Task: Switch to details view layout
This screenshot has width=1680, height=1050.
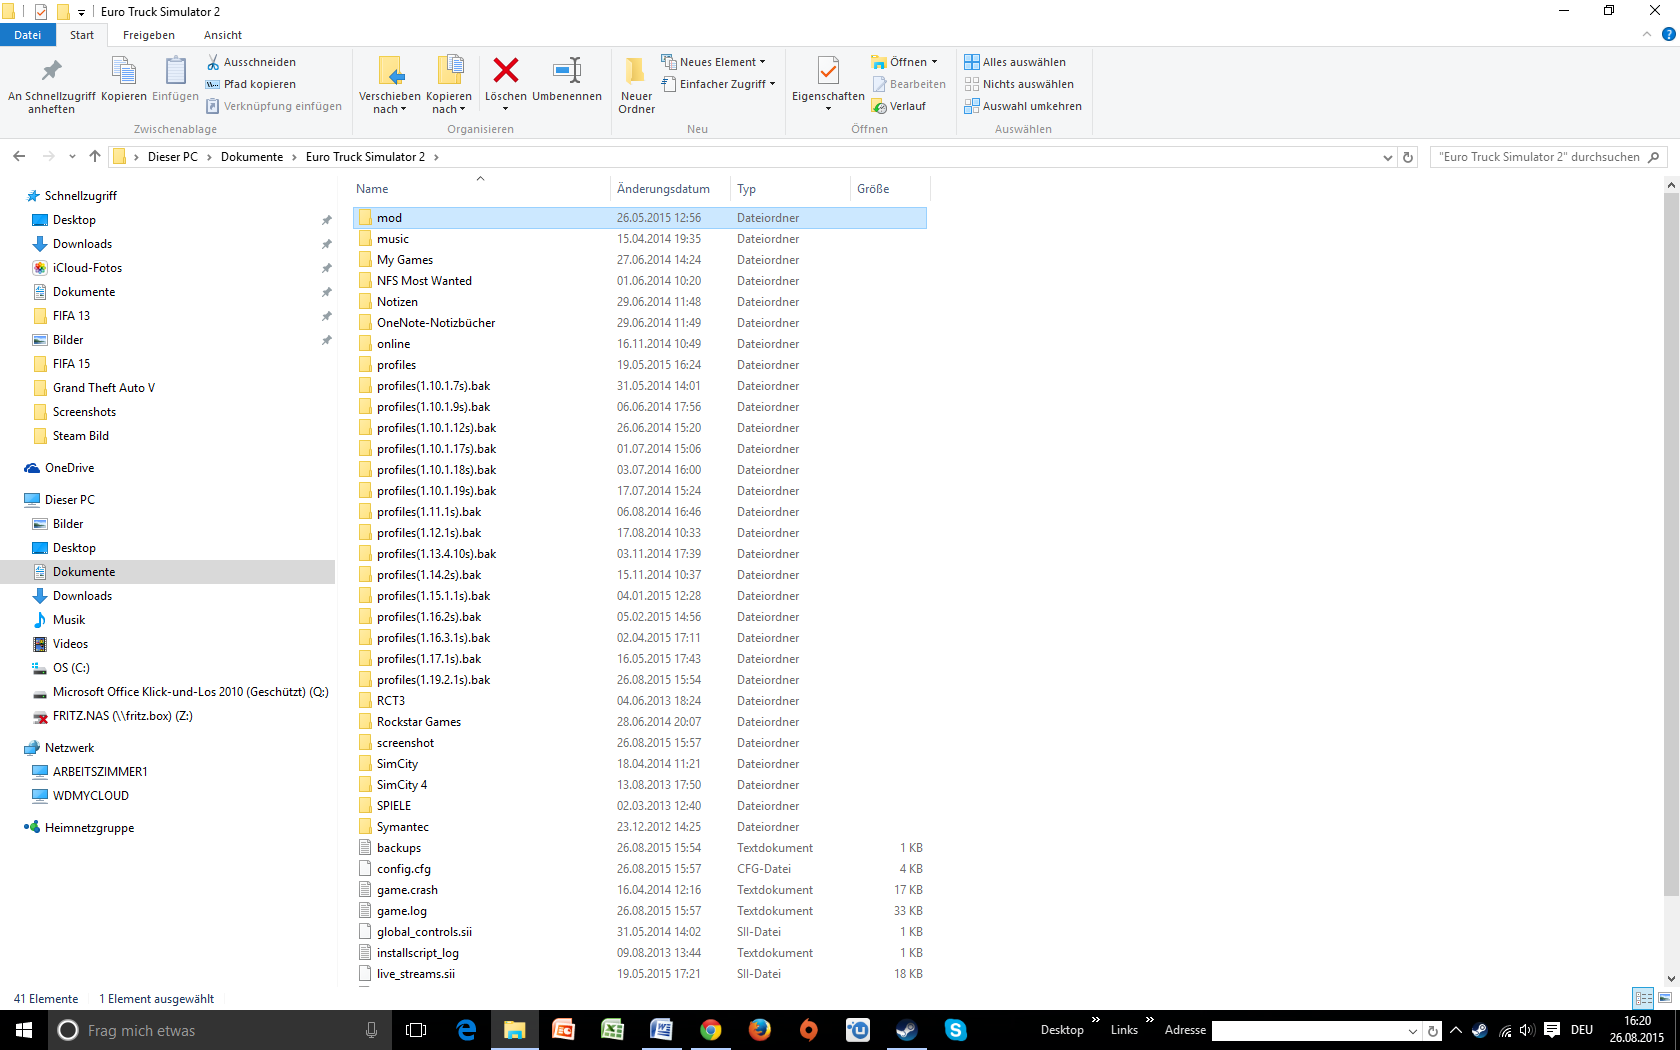Action: click(x=1643, y=998)
